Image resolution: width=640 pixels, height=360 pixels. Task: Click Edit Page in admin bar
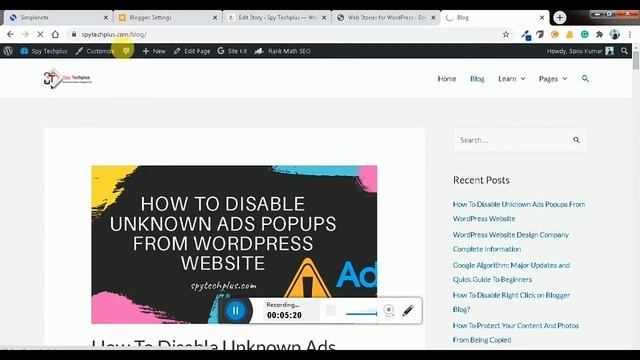pos(191,51)
